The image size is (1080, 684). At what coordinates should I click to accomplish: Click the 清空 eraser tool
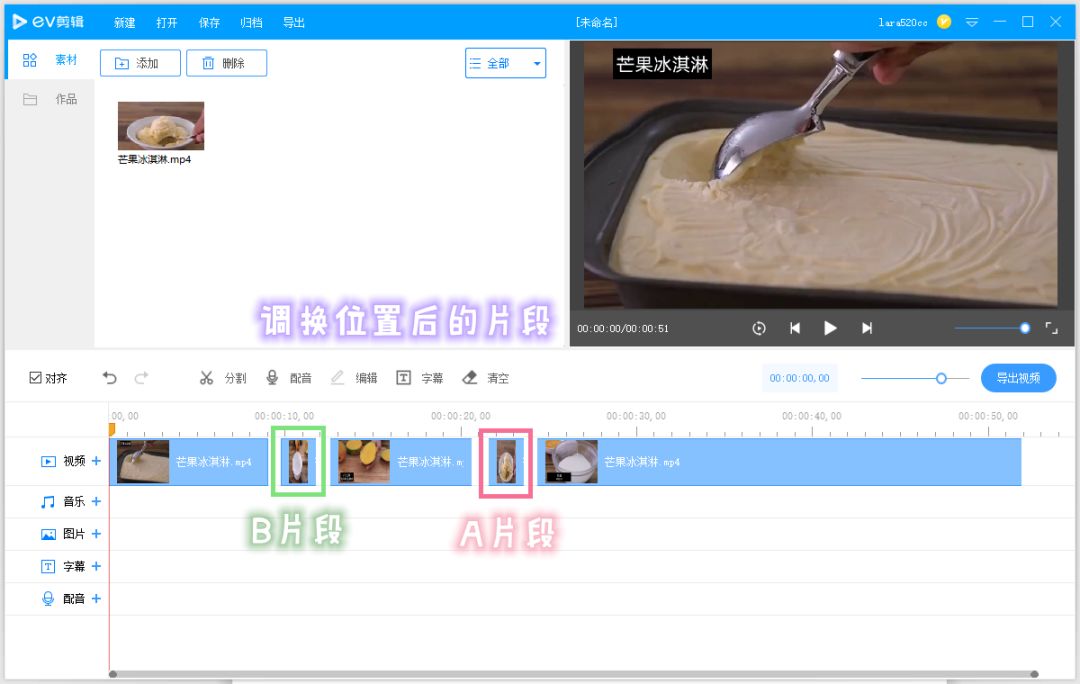pos(486,377)
